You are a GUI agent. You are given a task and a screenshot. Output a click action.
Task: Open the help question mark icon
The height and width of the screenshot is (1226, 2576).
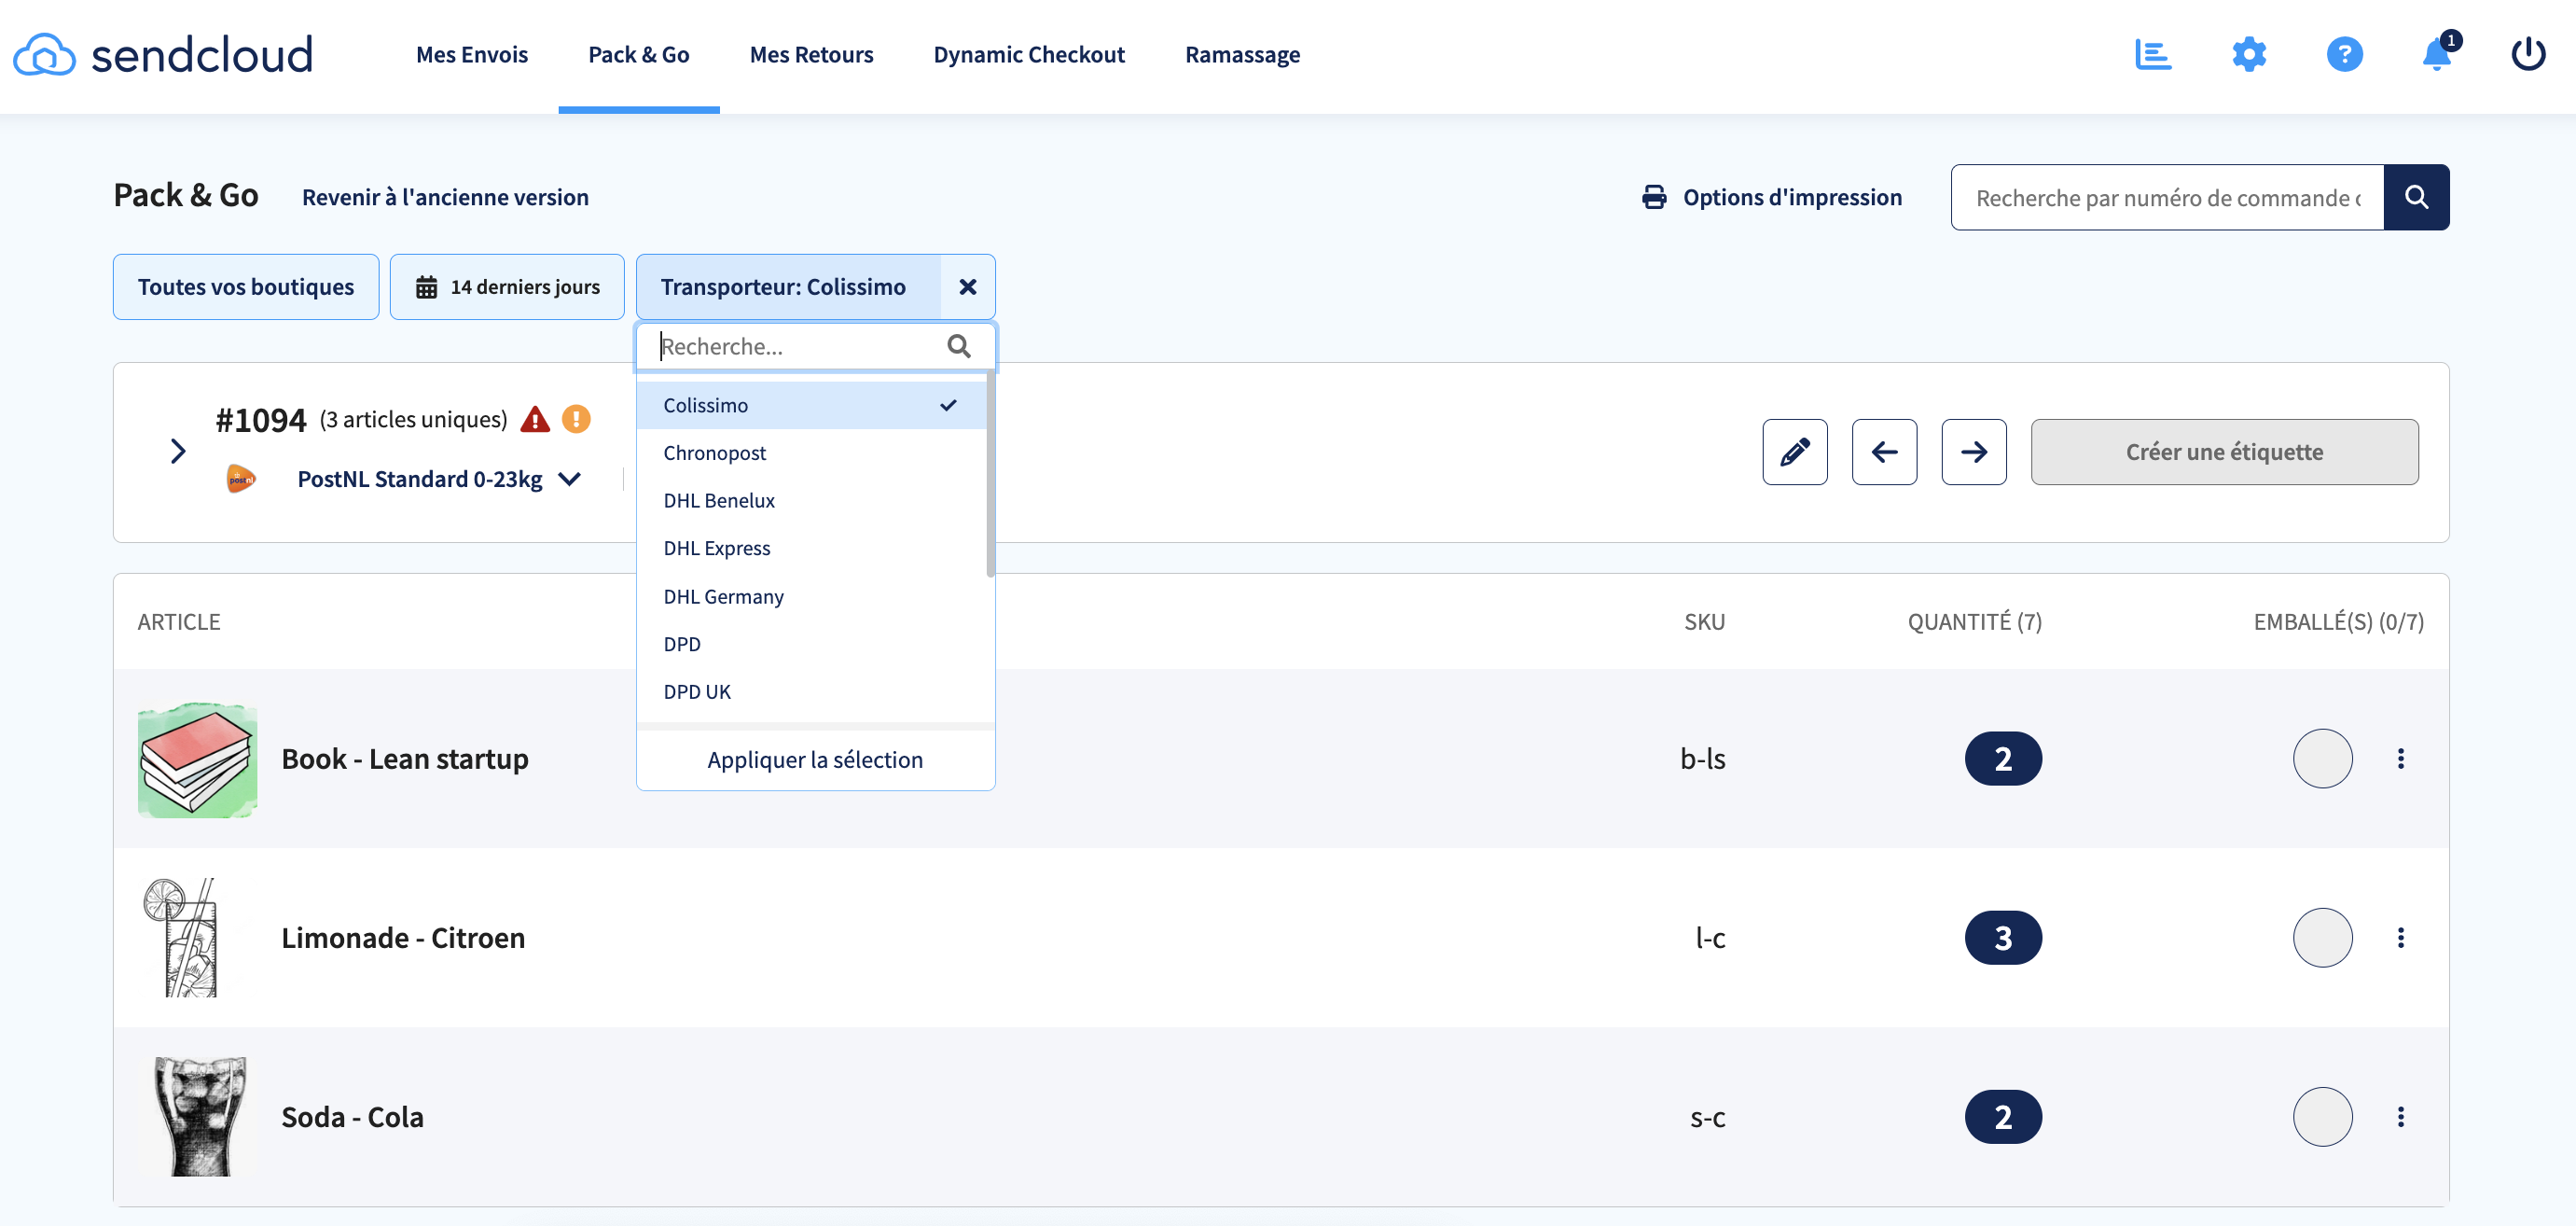tap(2344, 54)
